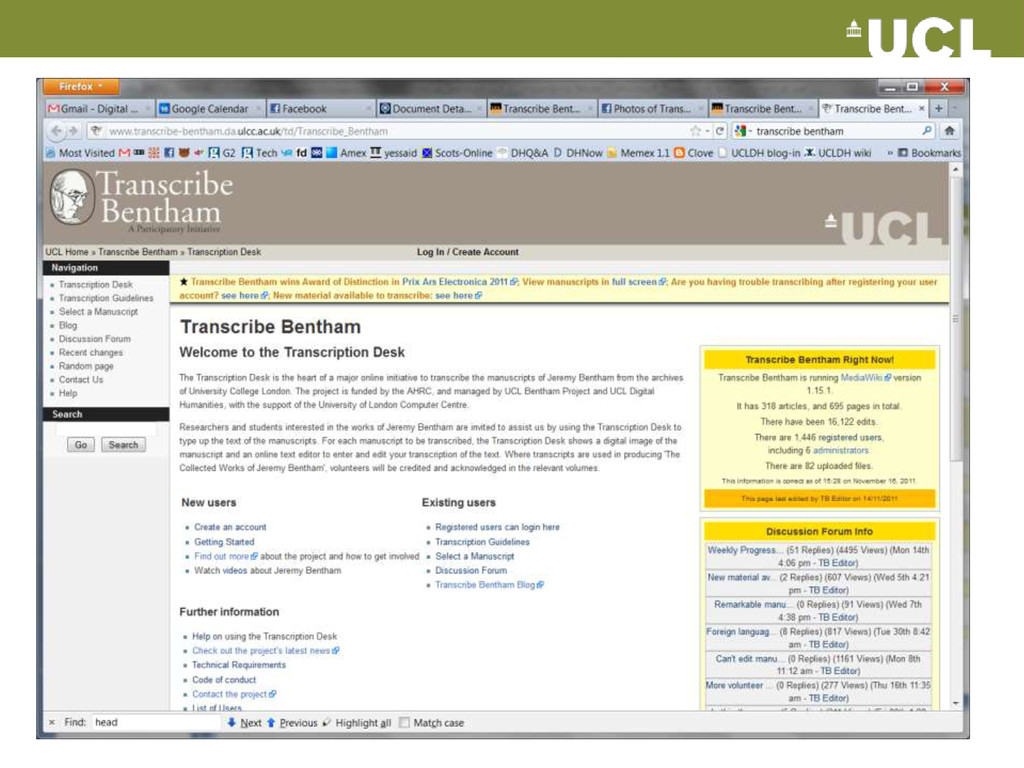Open Transcription Guidelines in Navigation
Viewport: 1024px width, 768px height.
coord(106,298)
